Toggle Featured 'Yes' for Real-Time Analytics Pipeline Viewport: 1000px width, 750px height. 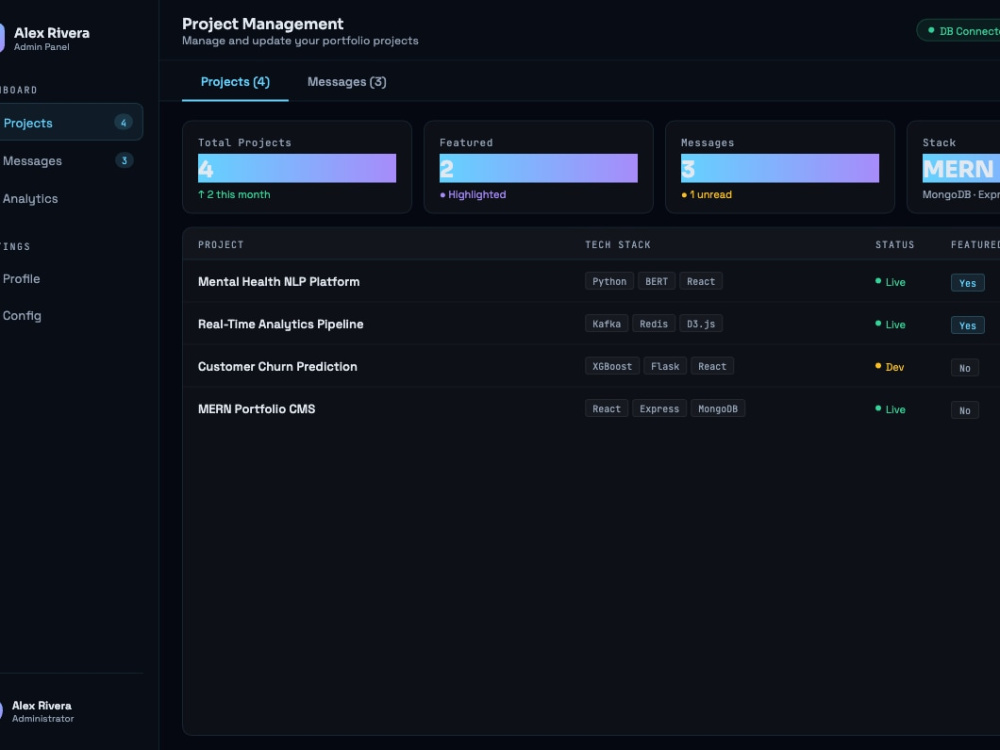tap(967, 325)
